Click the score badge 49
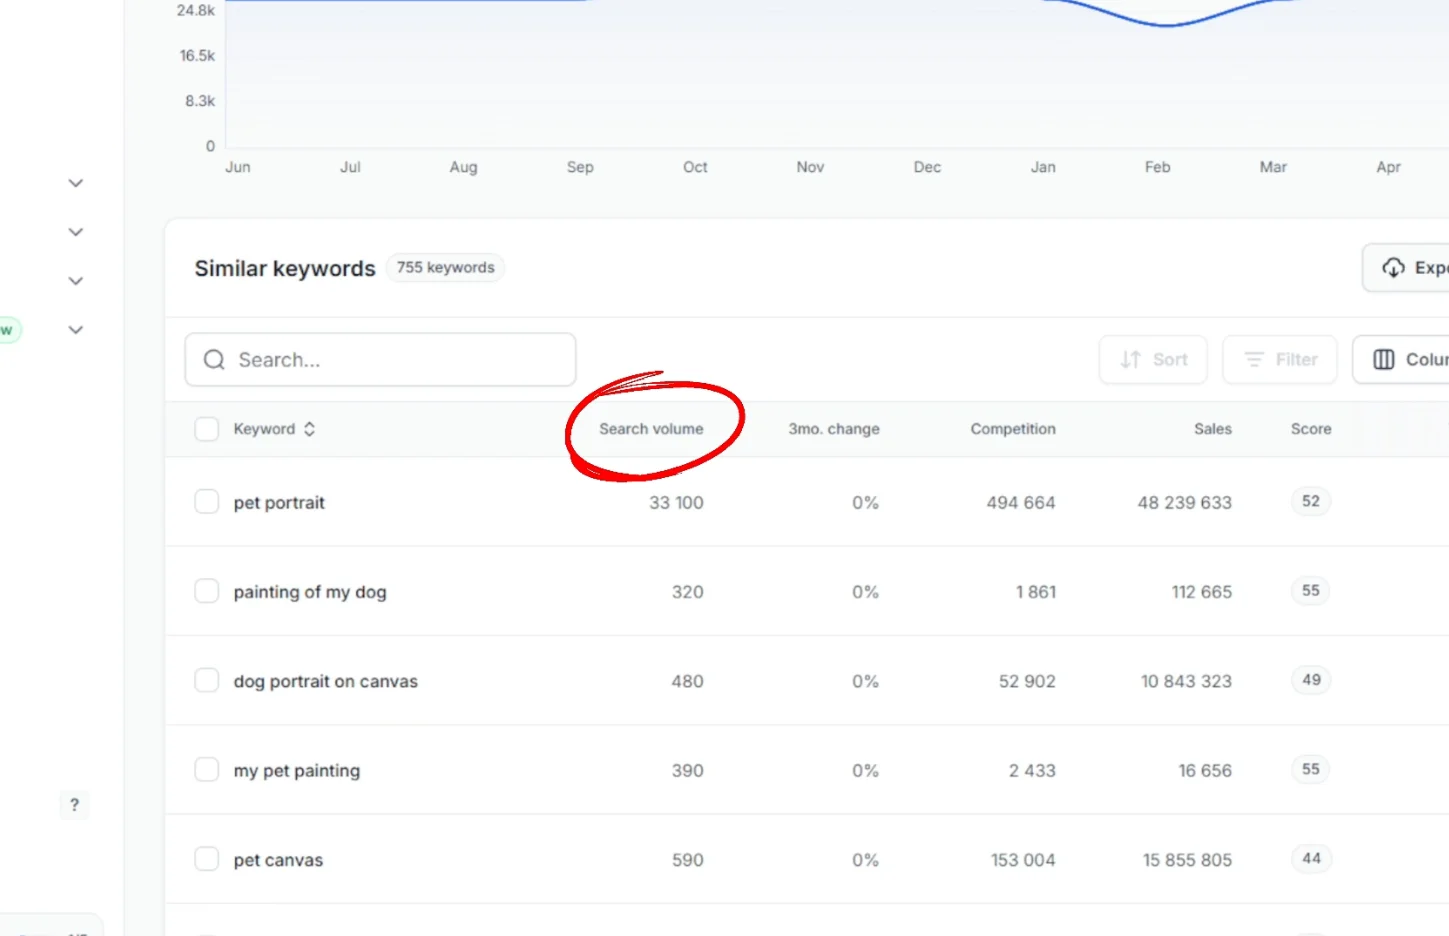Viewport: 1449px width, 936px height. pos(1311,680)
